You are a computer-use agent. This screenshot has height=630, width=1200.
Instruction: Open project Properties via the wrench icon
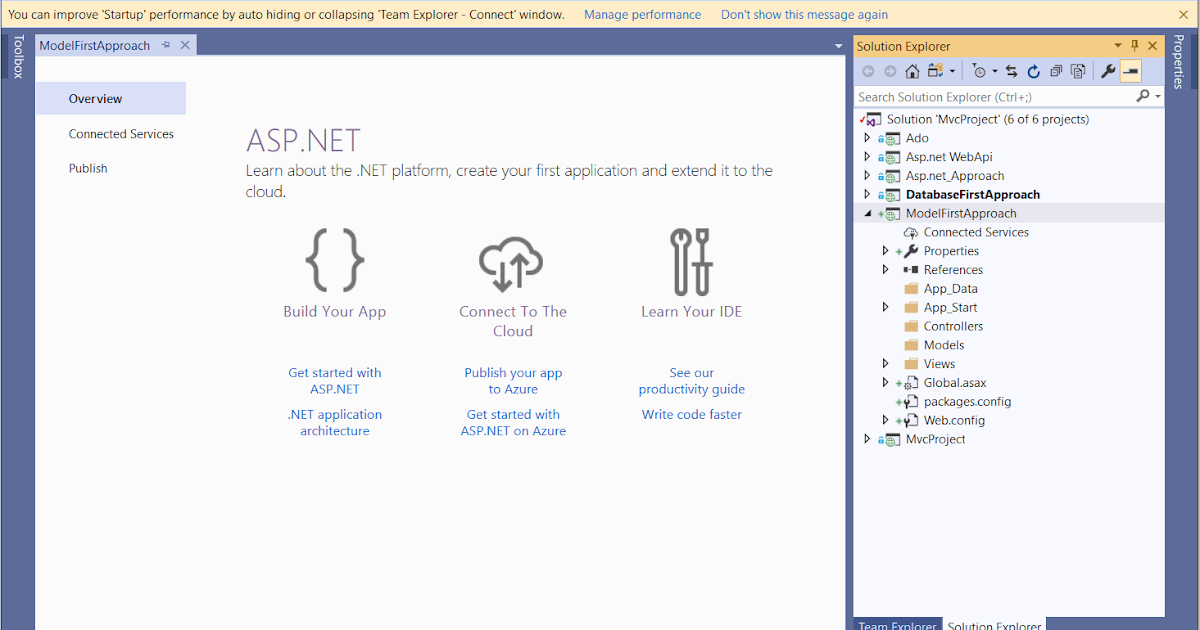pyautogui.click(x=1109, y=71)
